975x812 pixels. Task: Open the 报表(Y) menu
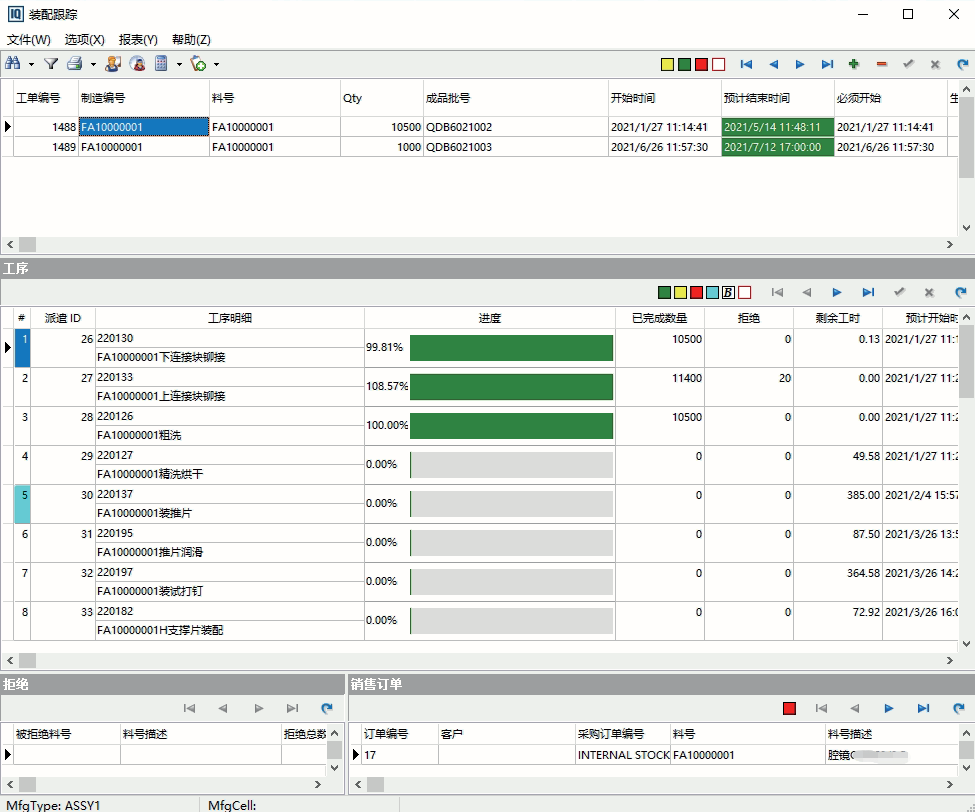click(138, 40)
